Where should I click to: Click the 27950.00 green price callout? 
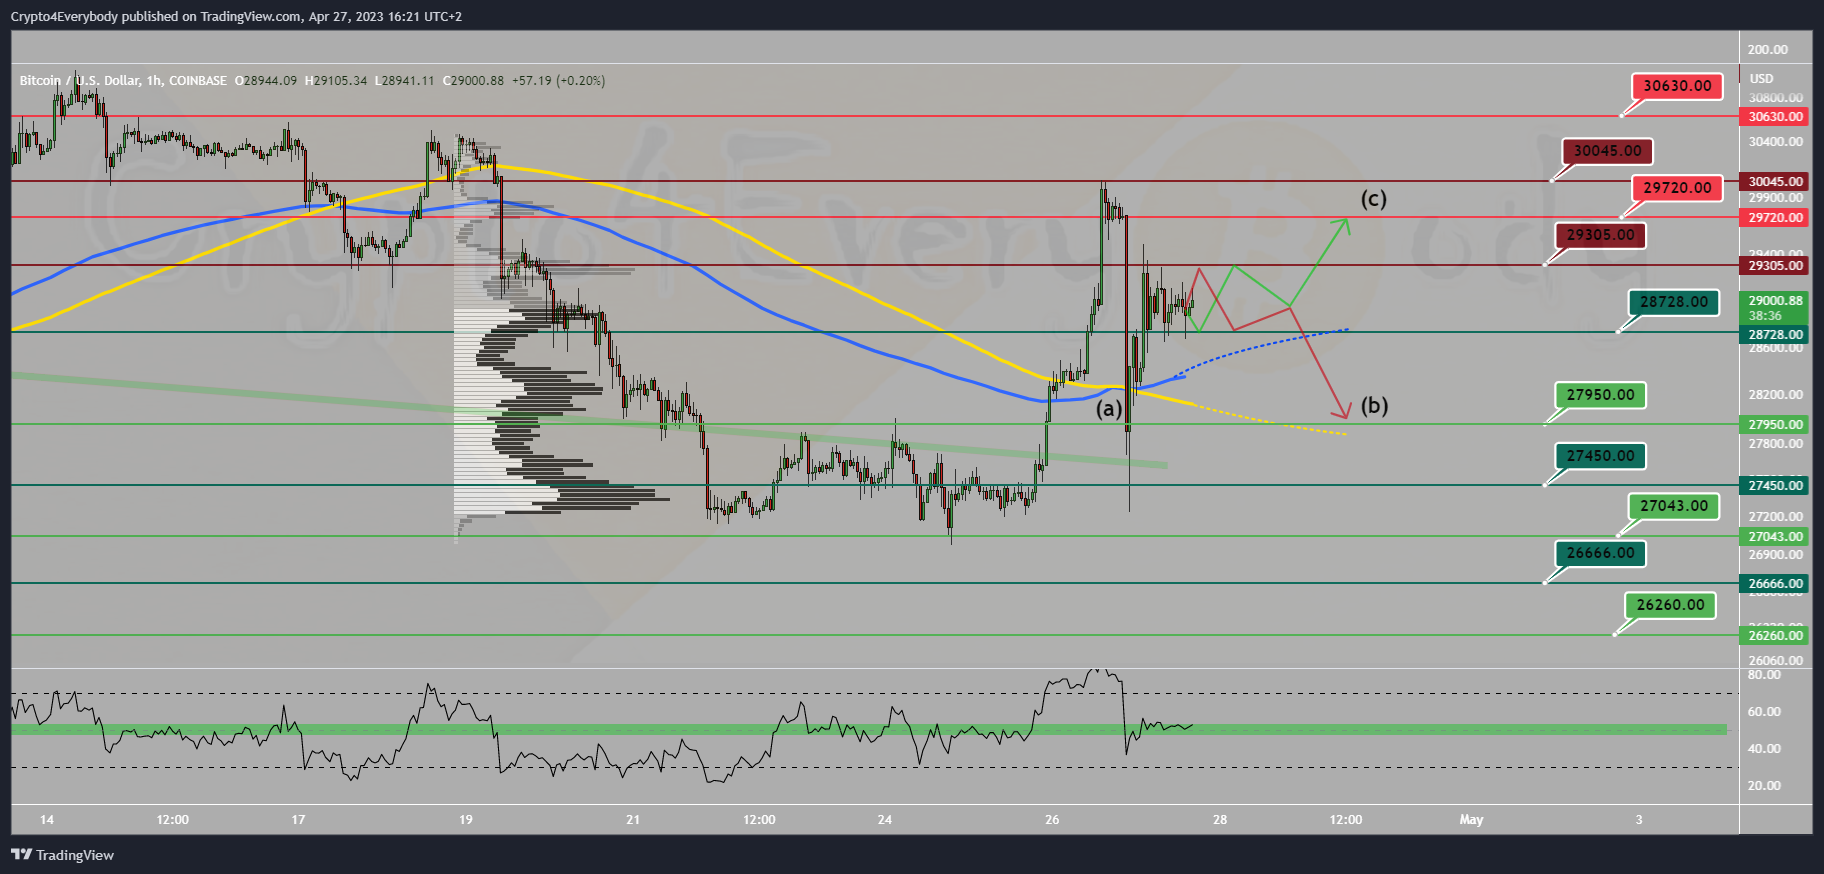[x=1600, y=395]
